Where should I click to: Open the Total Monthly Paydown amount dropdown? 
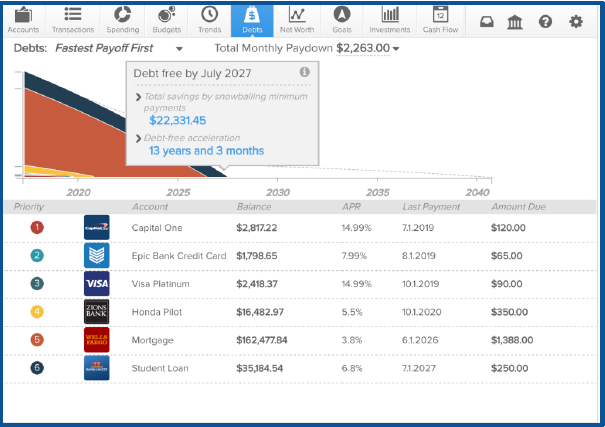click(367, 48)
